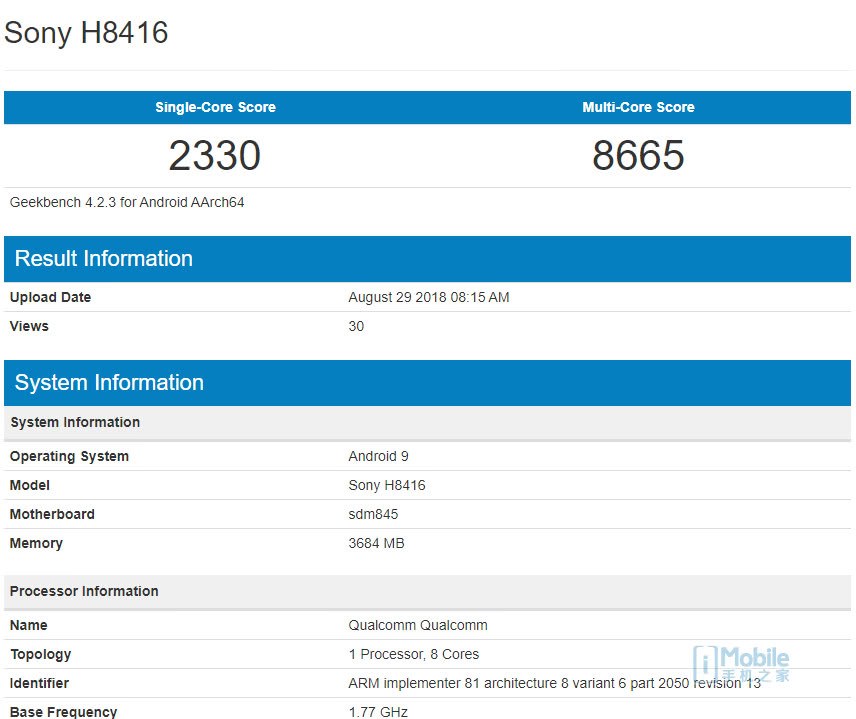Click the Upload Date row label
Image resolution: width=856 pixels, height=719 pixels.
click(x=50, y=297)
